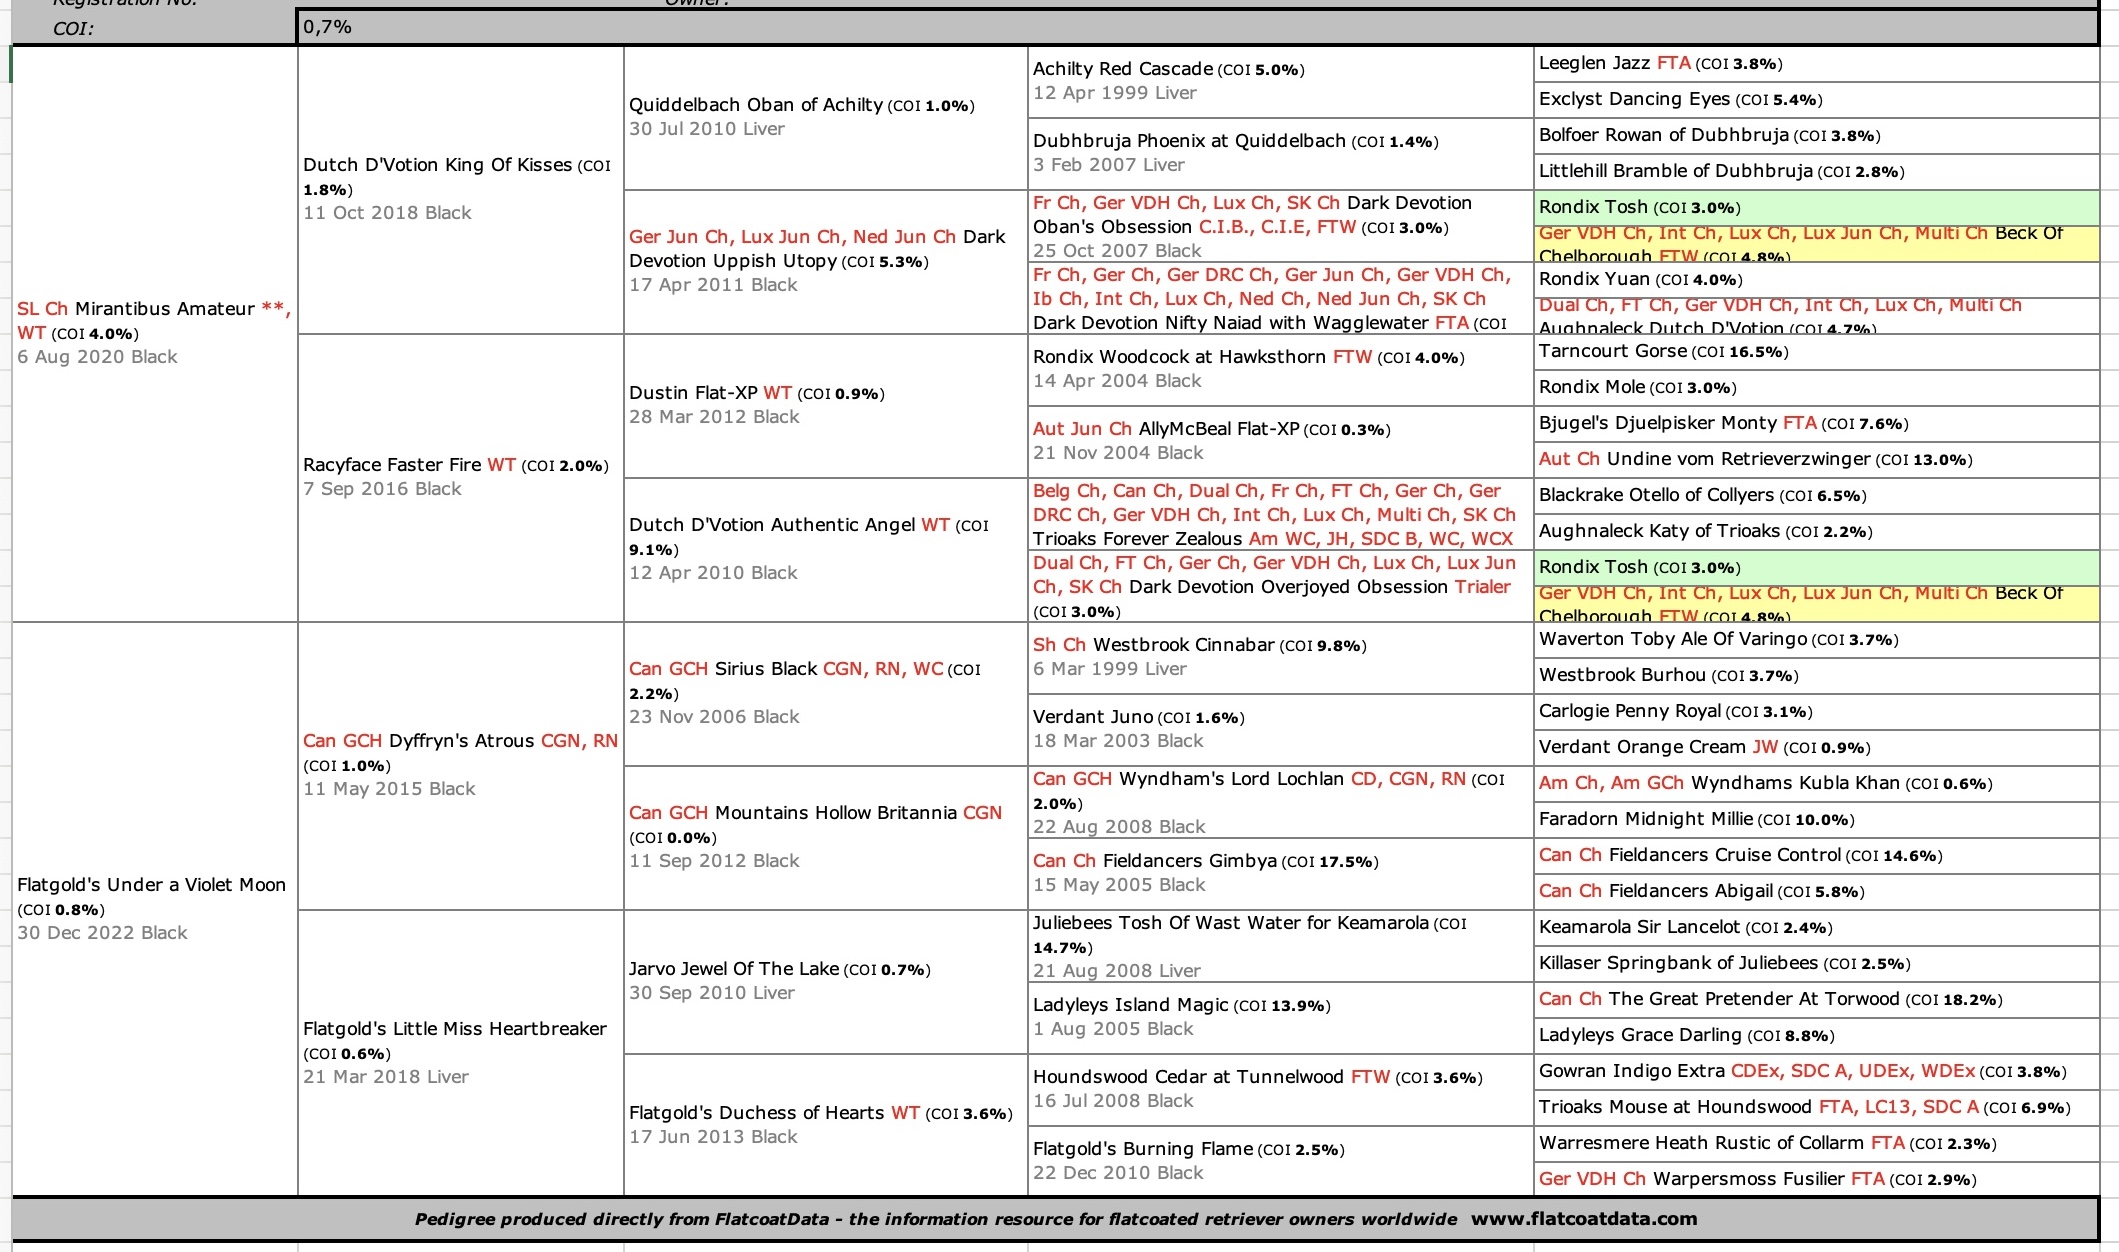Viewport: 2119px width, 1252px height.
Task: Select The Great Pretender At Torwood cell
Action: (1816, 1000)
